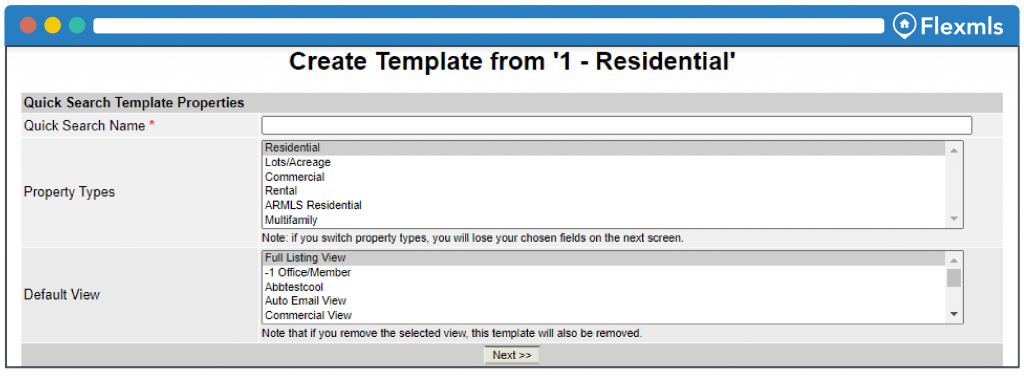Click the Default View scrollbar thumb

(954, 278)
